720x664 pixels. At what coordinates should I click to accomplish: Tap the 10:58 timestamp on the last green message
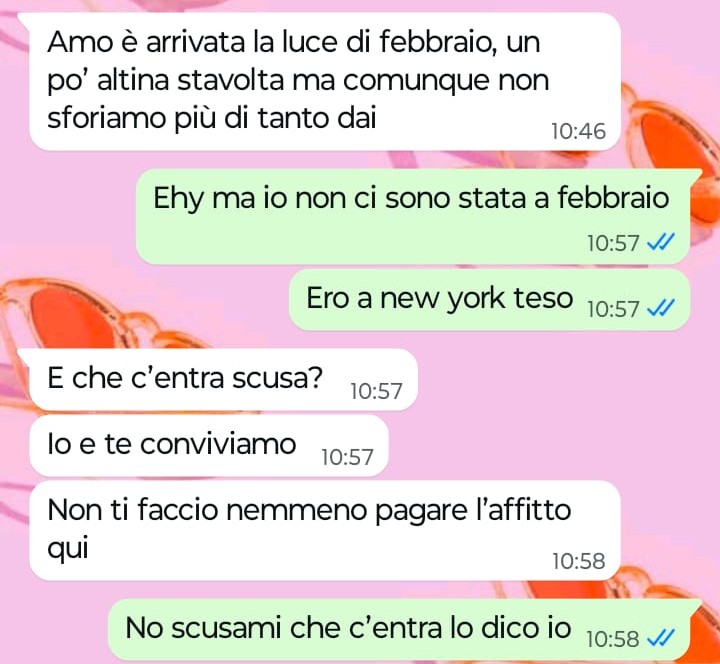click(613, 639)
